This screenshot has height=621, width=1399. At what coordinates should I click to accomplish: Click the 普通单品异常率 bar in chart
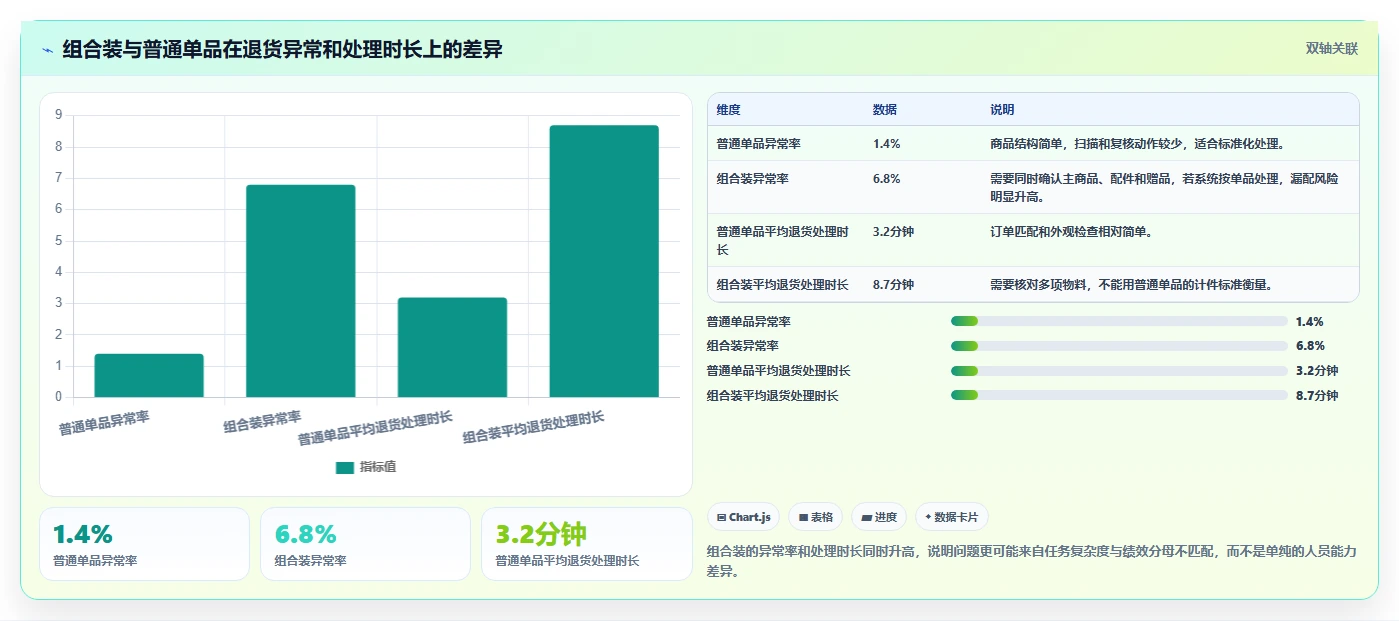point(149,375)
